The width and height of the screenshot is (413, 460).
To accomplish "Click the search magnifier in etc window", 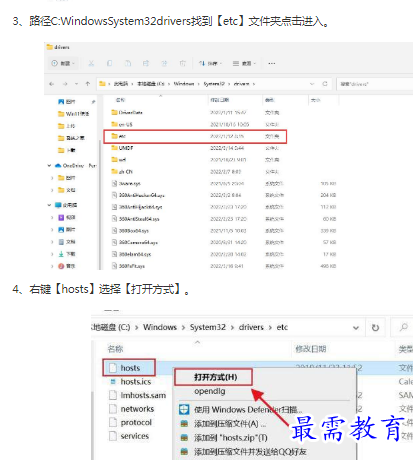I will [404, 327].
